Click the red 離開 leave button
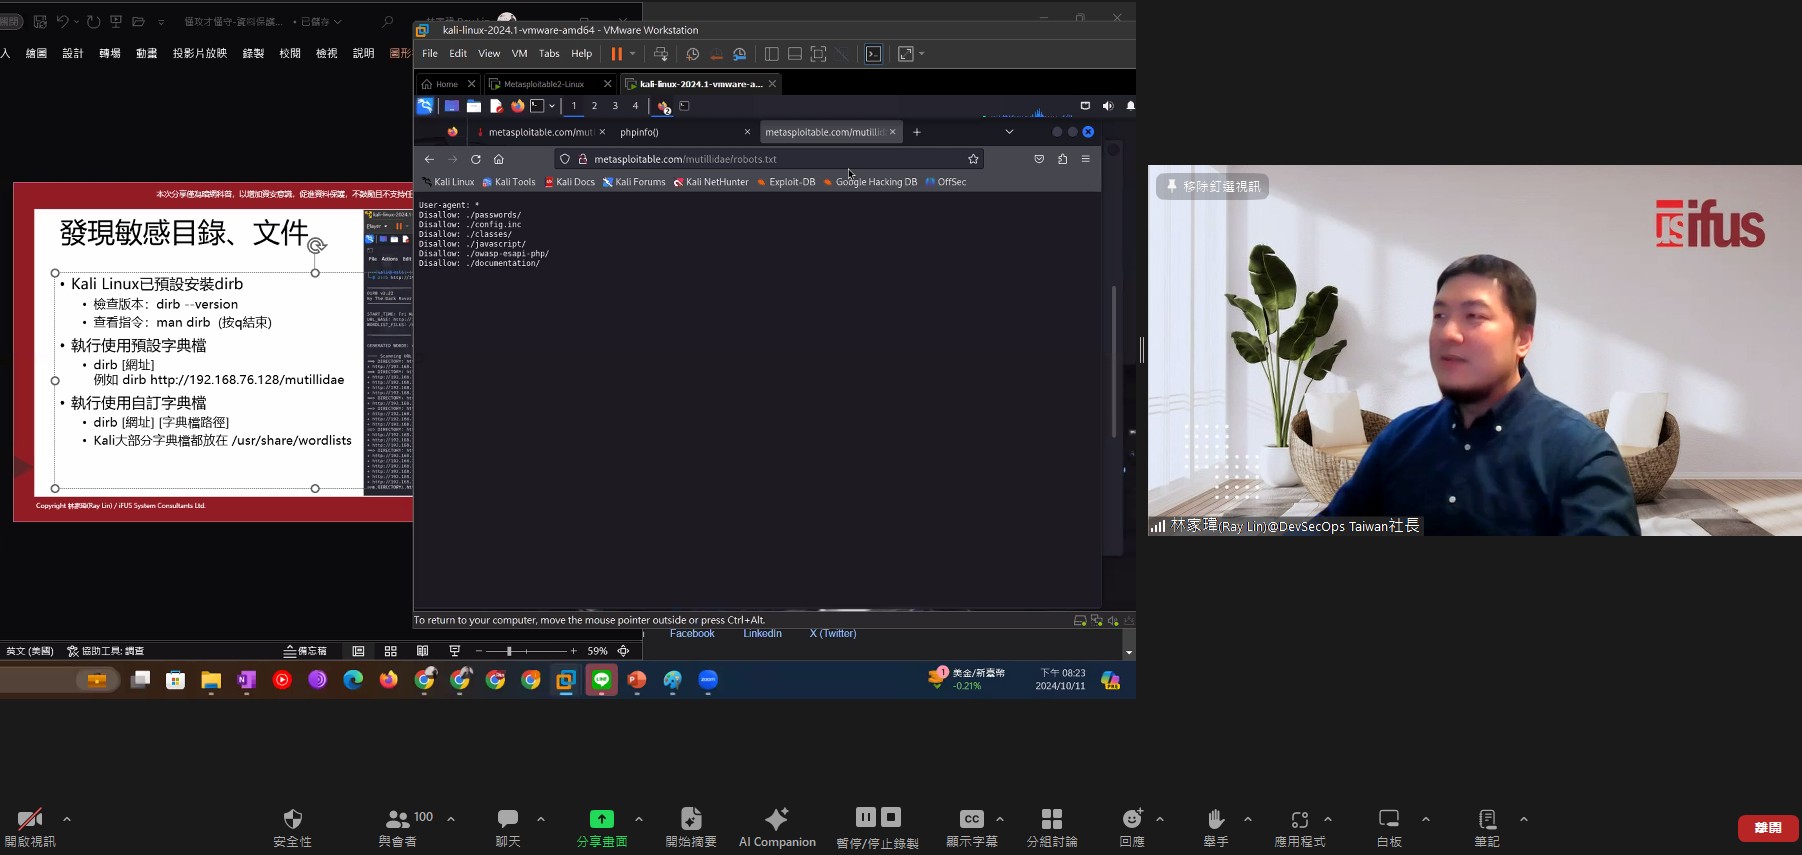This screenshot has height=855, width=1802. [x=1767, y=828]
